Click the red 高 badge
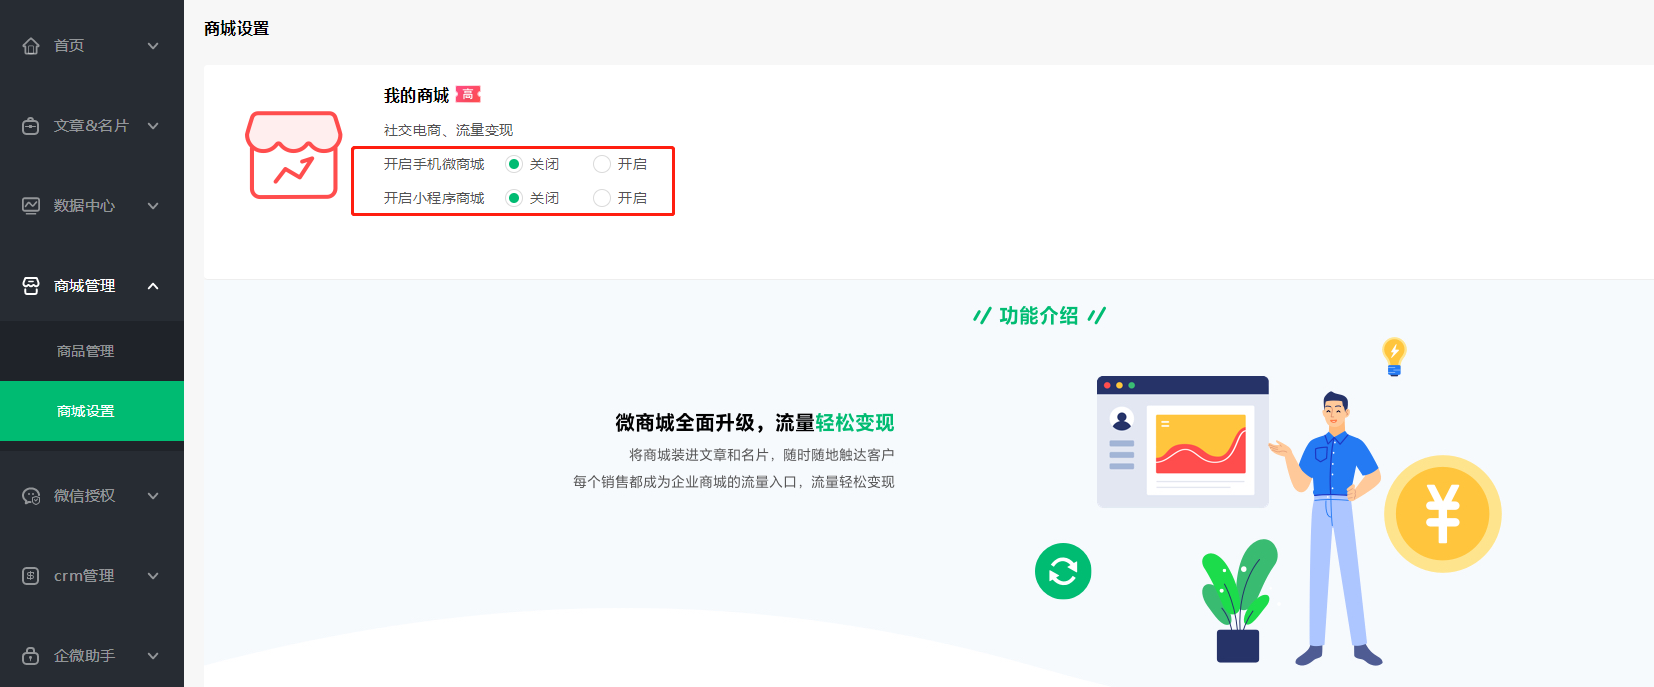1654x687 pixels. (x=468, y=94)
